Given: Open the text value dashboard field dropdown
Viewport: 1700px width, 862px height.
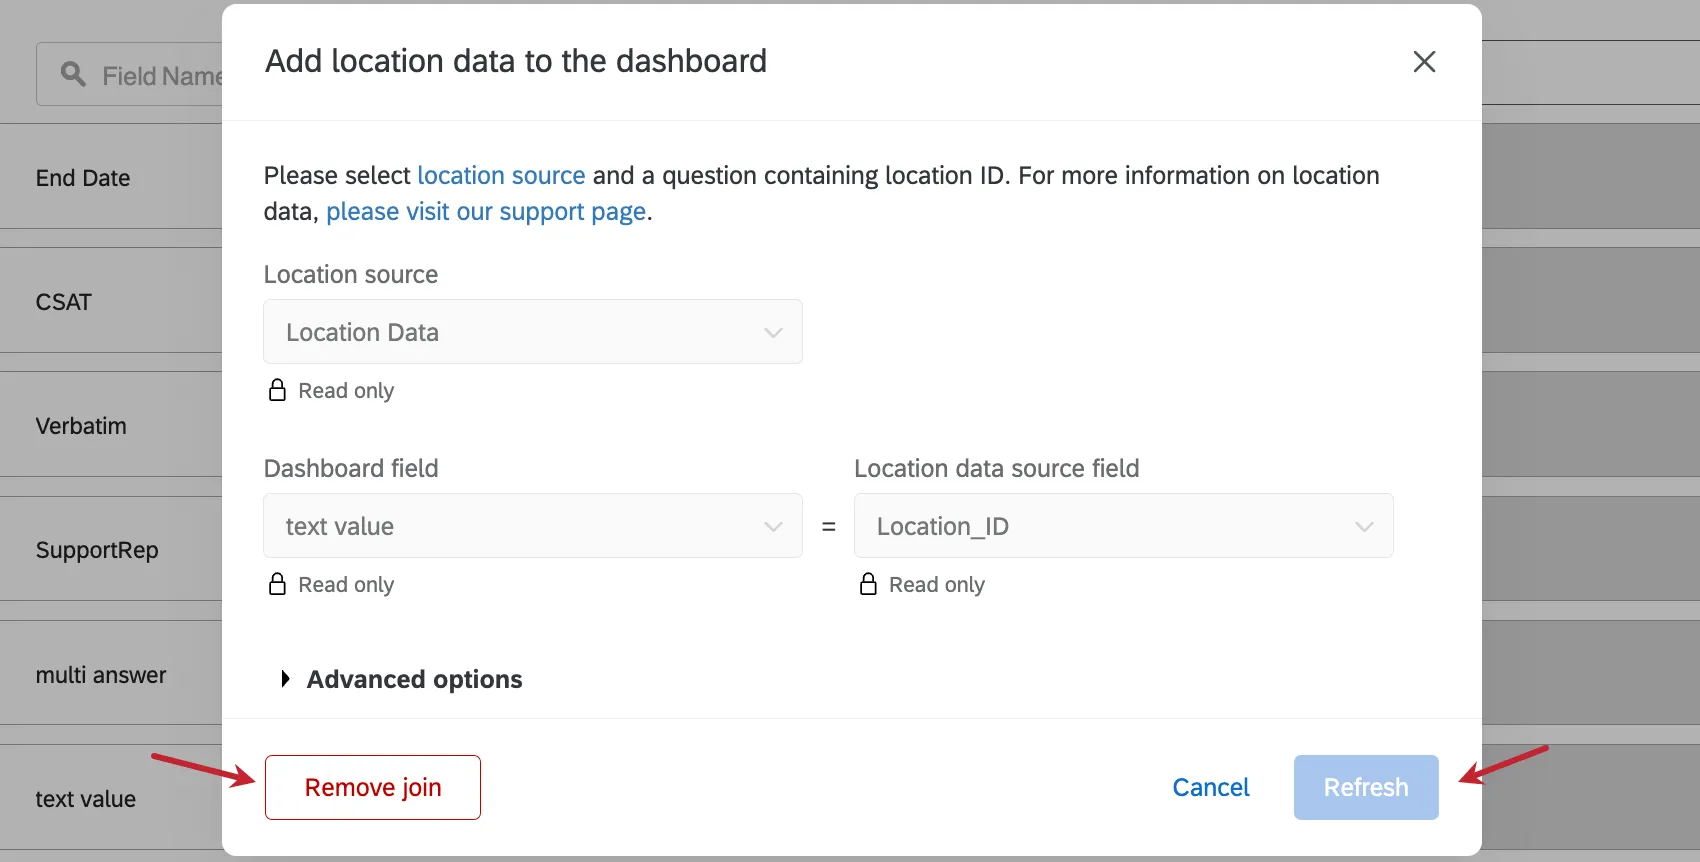Looking at the screenshot, I should coord(532,526).
